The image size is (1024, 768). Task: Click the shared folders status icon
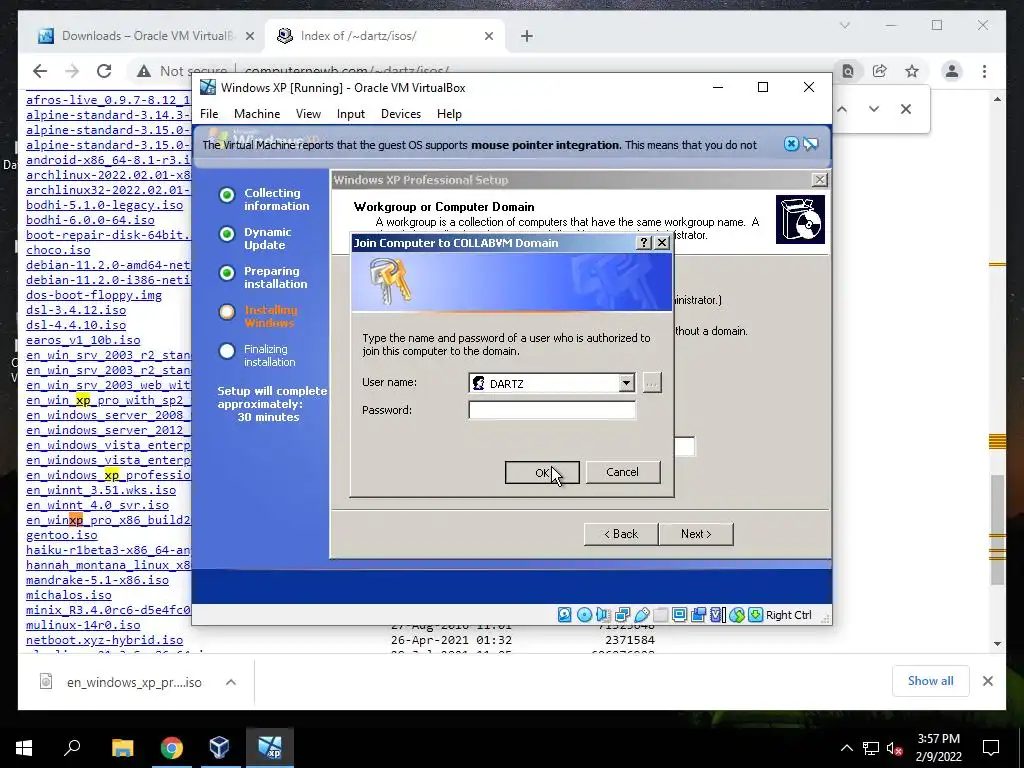coord(660,615)
